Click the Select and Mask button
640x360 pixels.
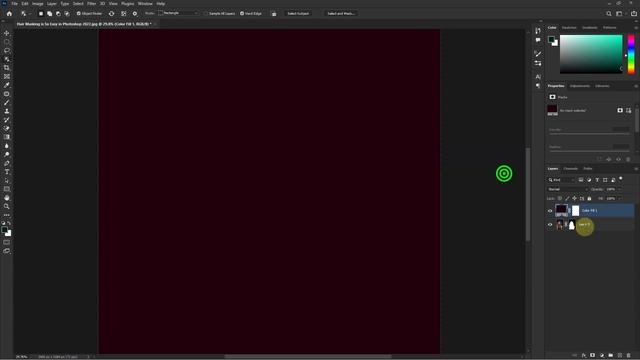coord(340,13)
